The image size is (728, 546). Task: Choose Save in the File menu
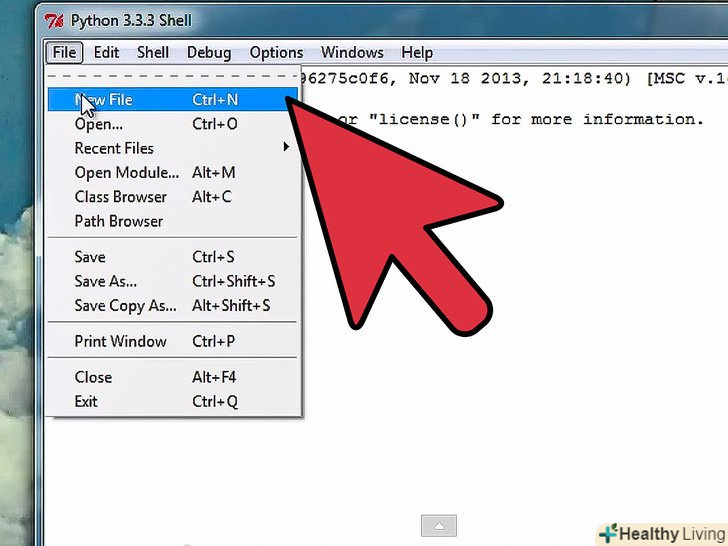tap(173, 257)
